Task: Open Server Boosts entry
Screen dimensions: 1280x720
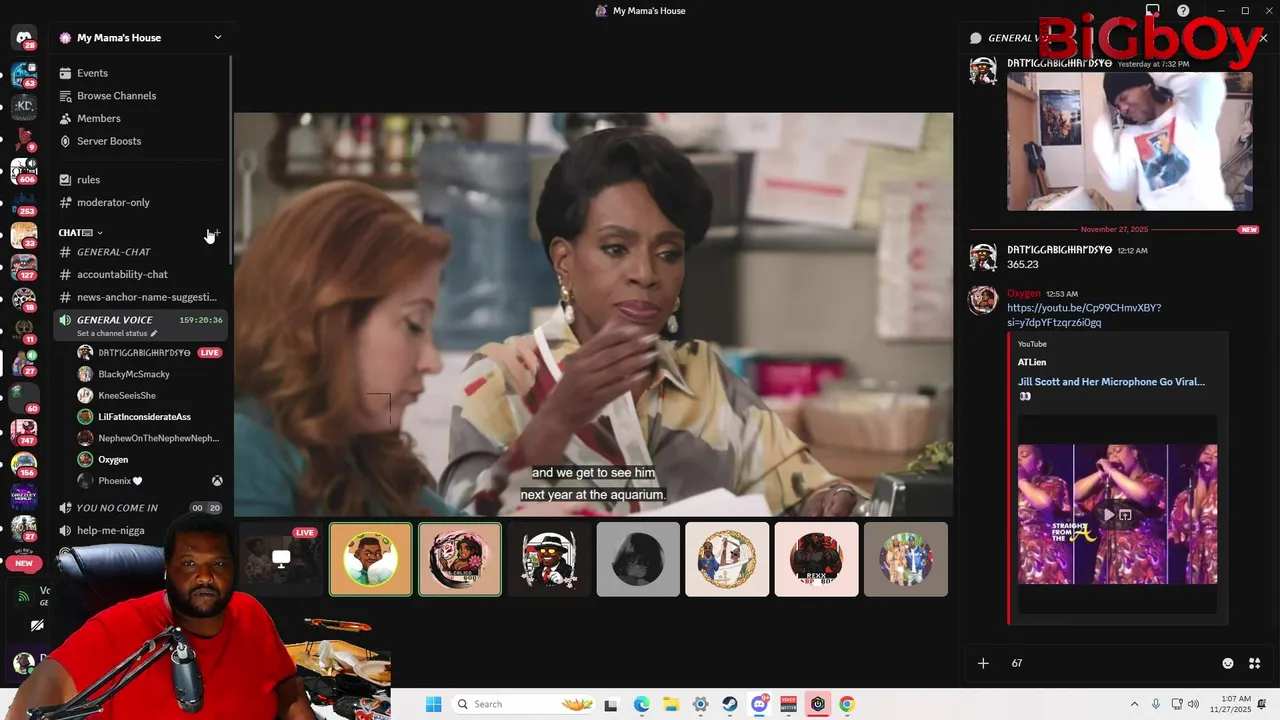Action: (x=108, y=141)
